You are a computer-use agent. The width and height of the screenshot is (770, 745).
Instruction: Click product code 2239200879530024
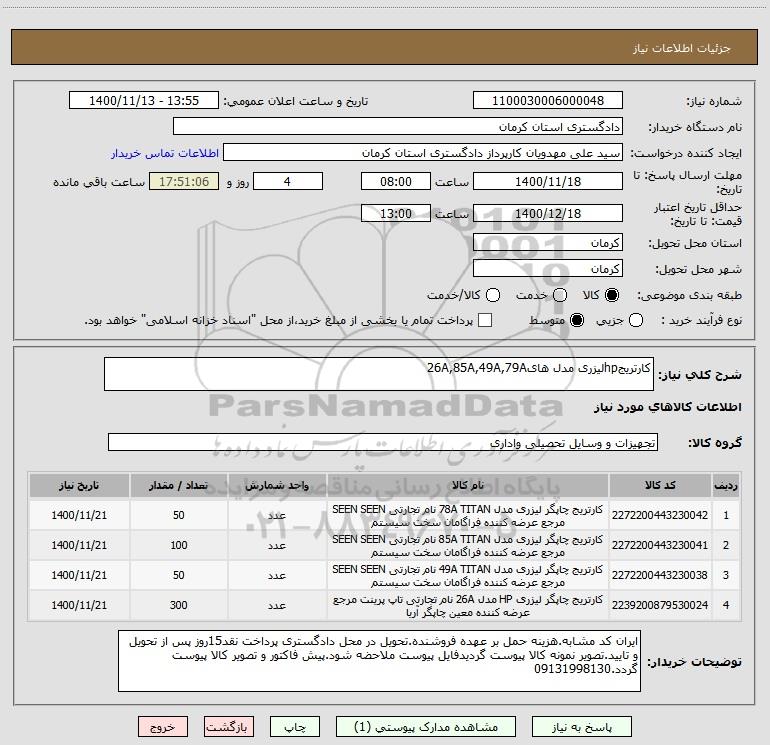click(660, 605)
